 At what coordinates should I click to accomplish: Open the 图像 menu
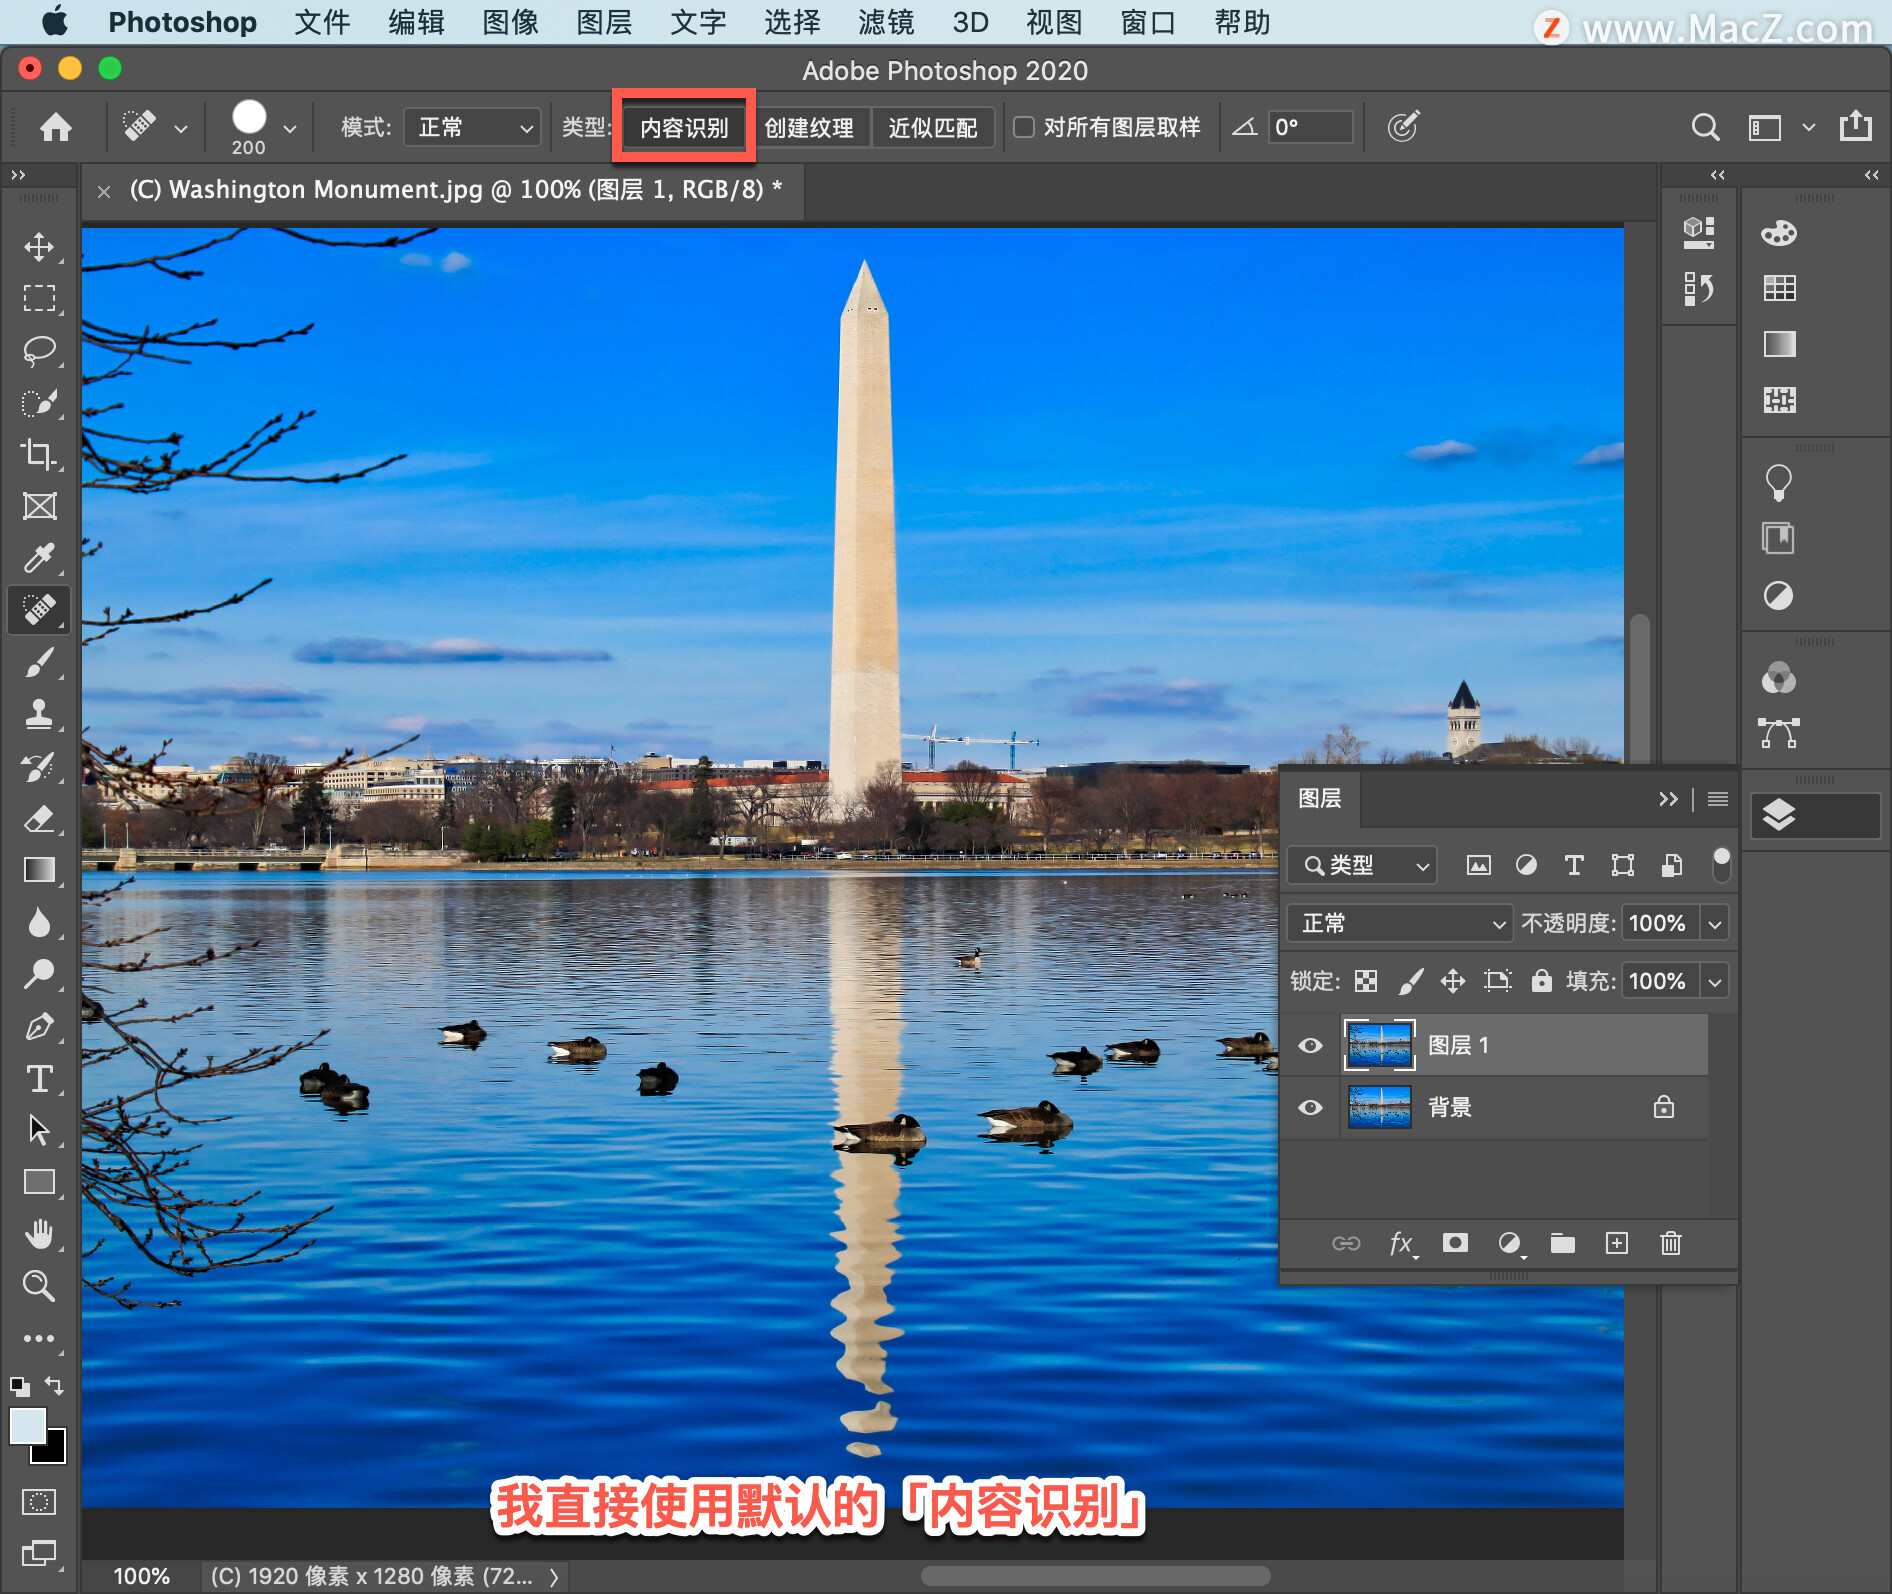tap(510, 22)
